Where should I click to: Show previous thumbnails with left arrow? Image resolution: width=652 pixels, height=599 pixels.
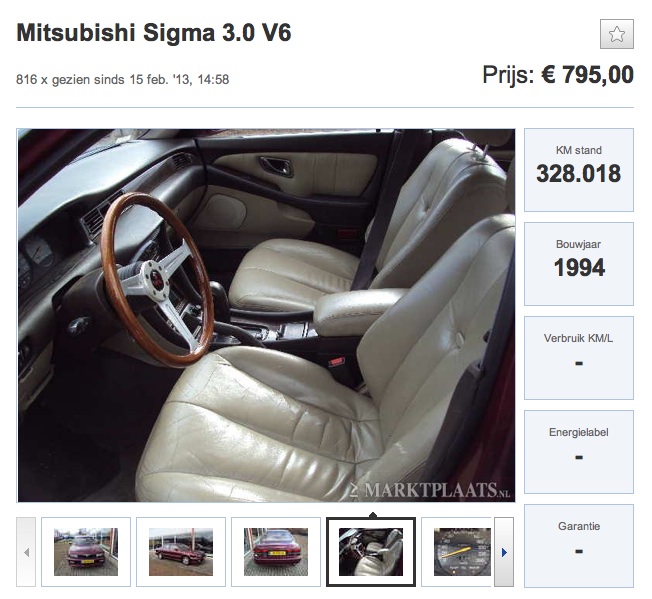coord(26,552)
